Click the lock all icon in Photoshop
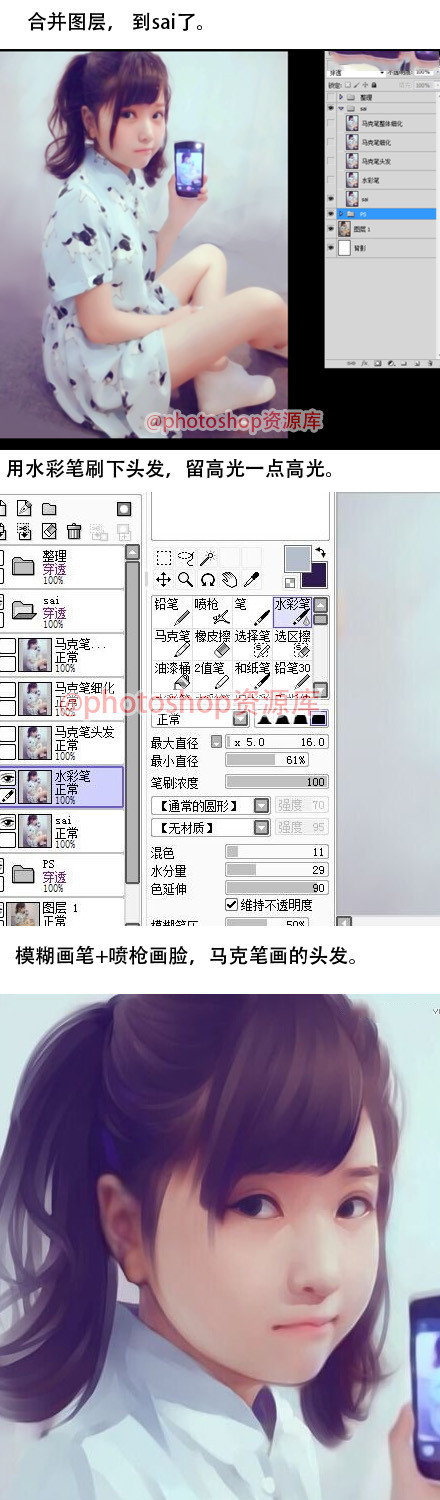Image resolution: width=440 pixels, height=1500 pixels. pyautogui.click(x=374, y=85)
